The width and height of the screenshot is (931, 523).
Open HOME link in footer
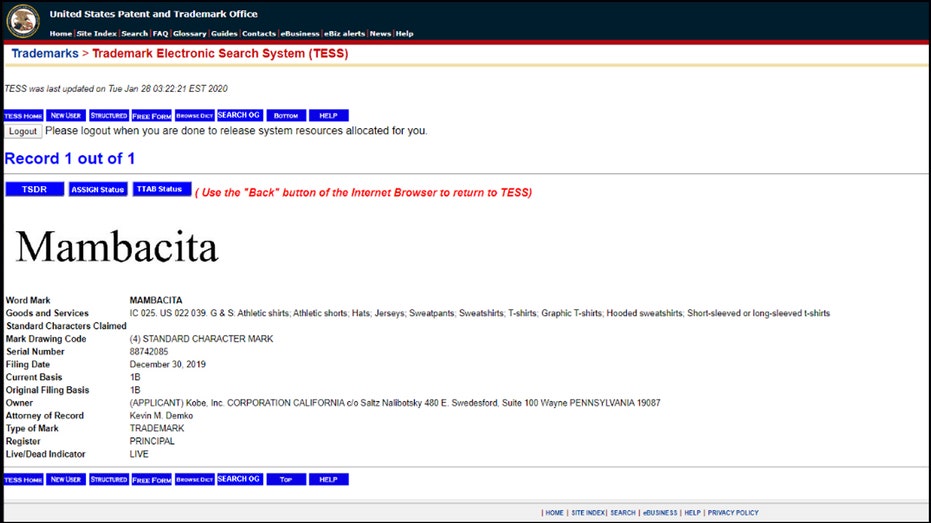[554, 513]
